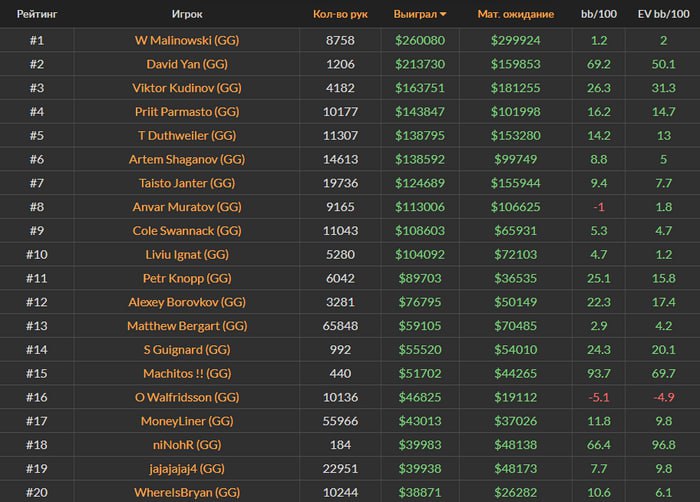Sort by Кол-во рук header
Screen dimensions: 700x502
340,14
